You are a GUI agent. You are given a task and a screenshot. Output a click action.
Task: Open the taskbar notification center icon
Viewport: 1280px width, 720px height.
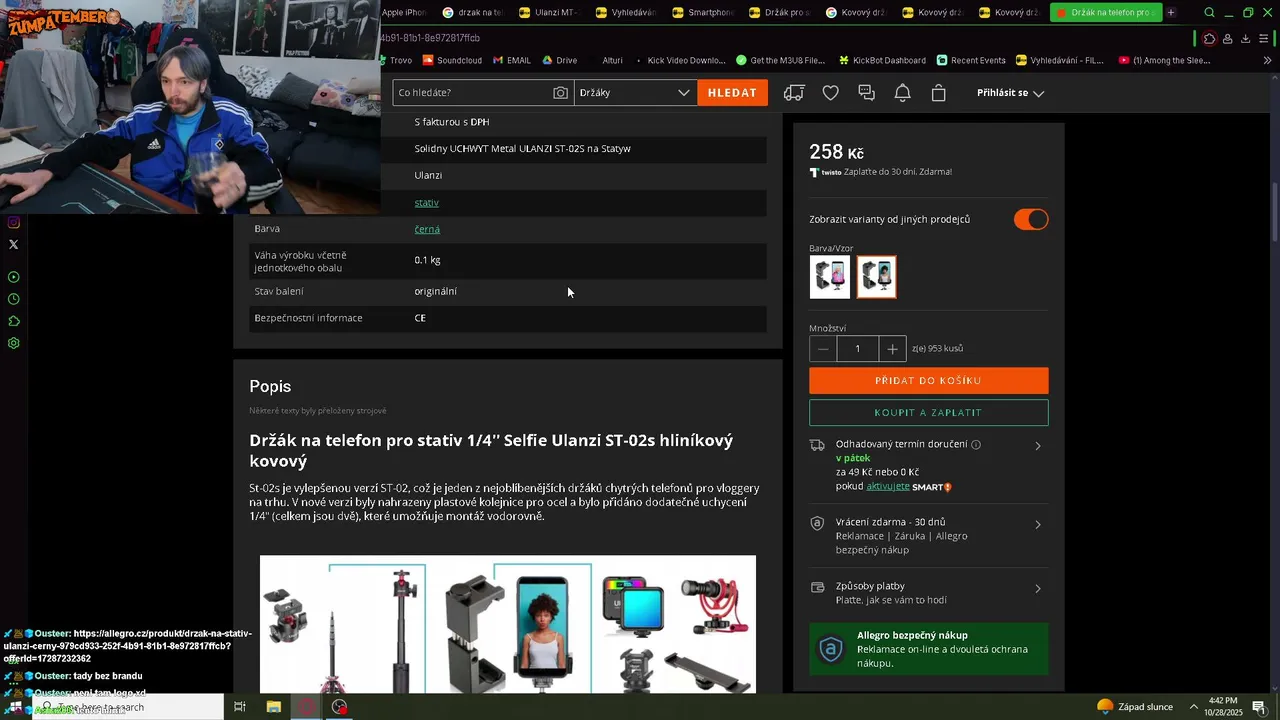(1259, 707)
